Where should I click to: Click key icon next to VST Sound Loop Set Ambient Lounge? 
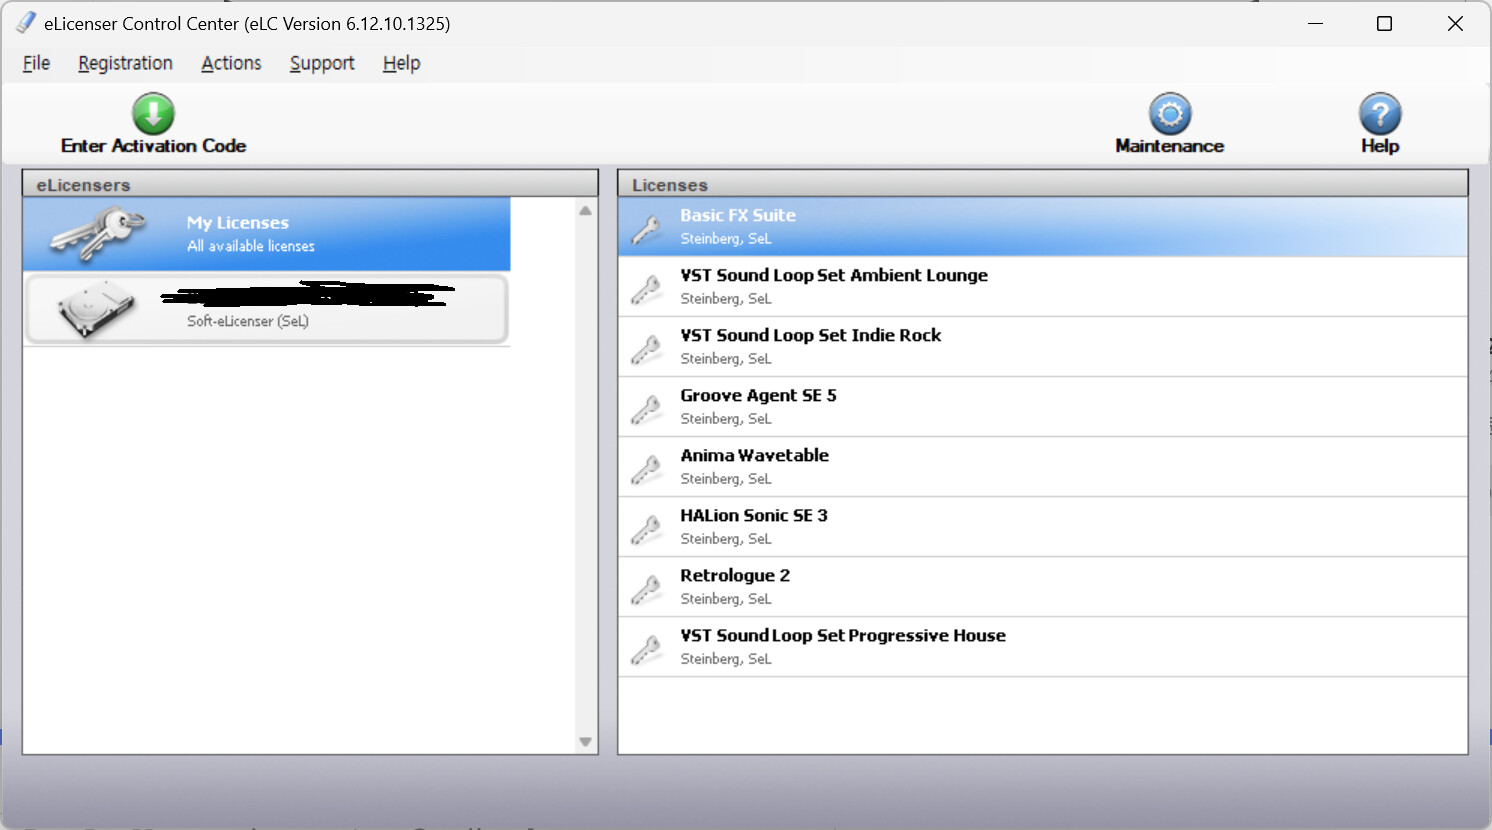[647, 290]
